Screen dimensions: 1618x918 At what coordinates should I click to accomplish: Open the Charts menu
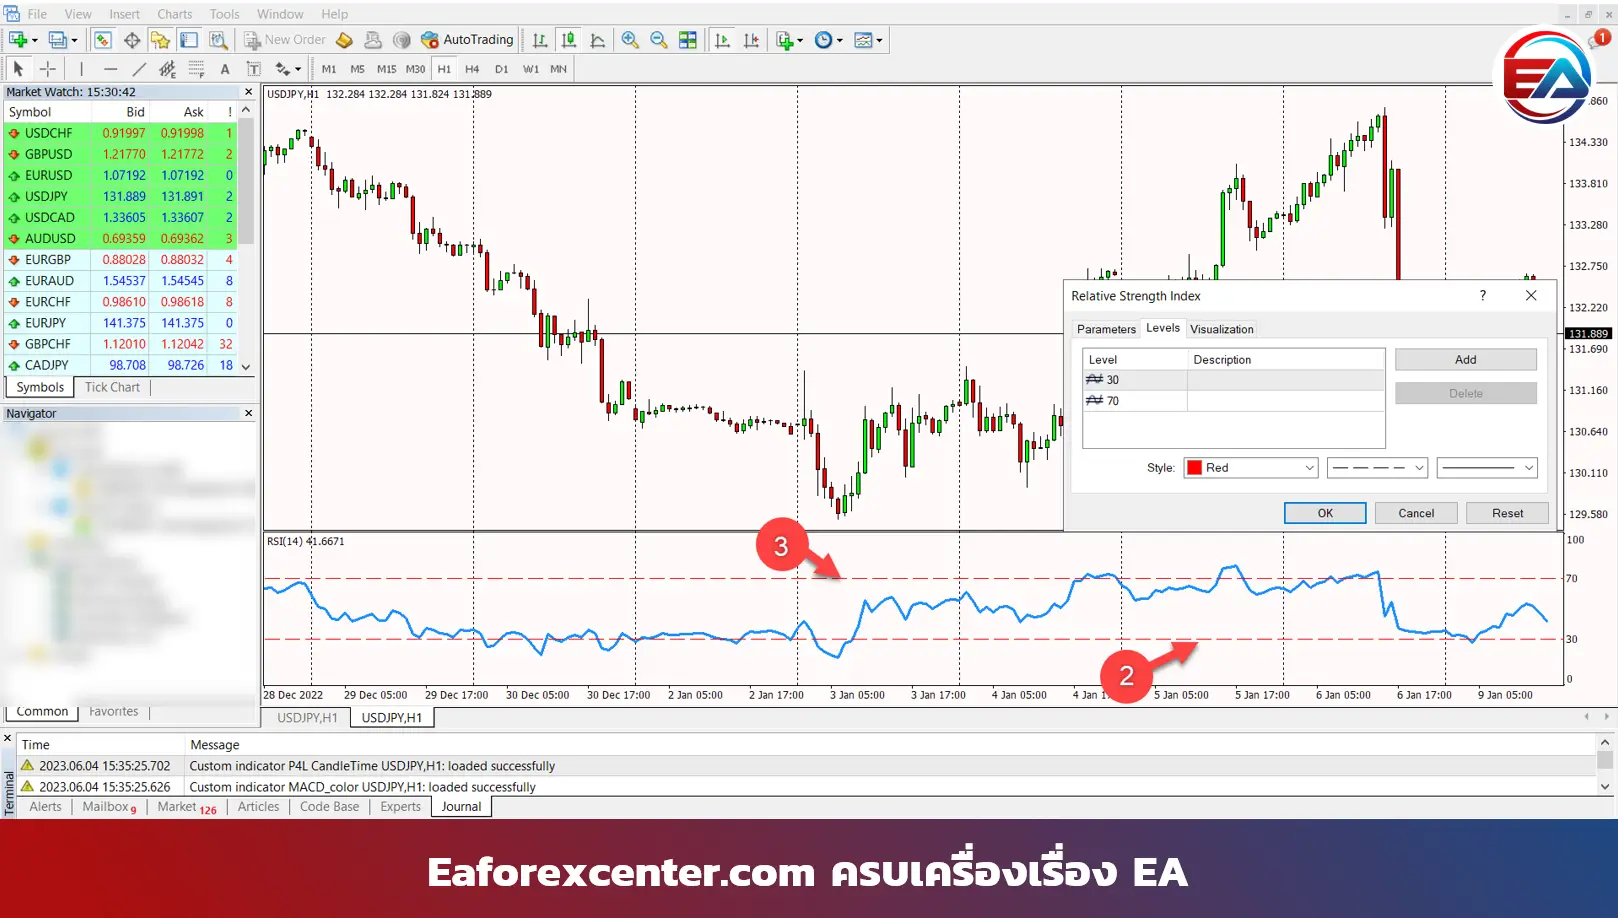[x=174, y=14]
